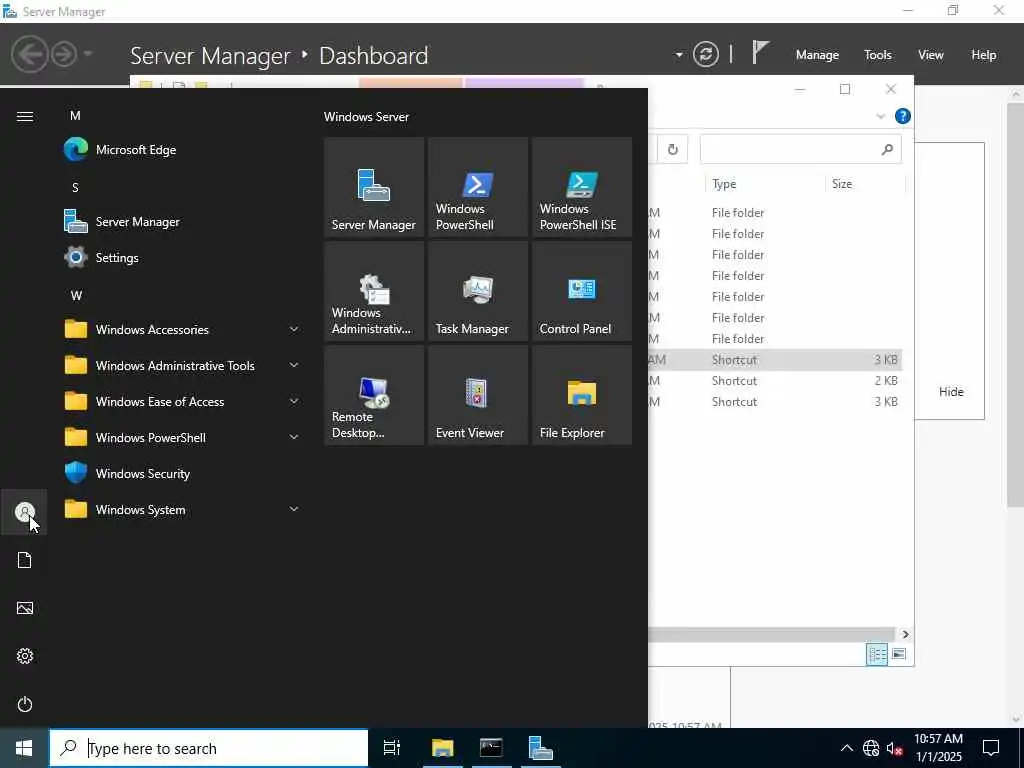
Task: Click the File Explorer search field
Action: 801,150
